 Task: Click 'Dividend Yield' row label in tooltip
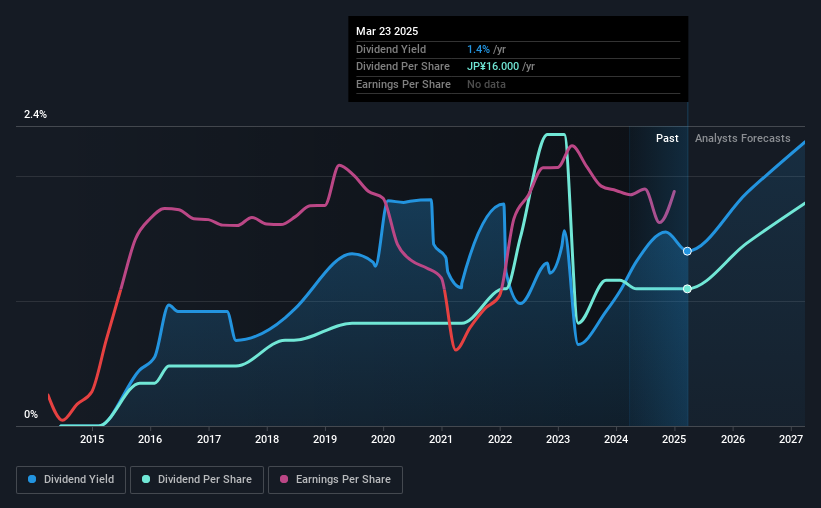coord(391,49)
